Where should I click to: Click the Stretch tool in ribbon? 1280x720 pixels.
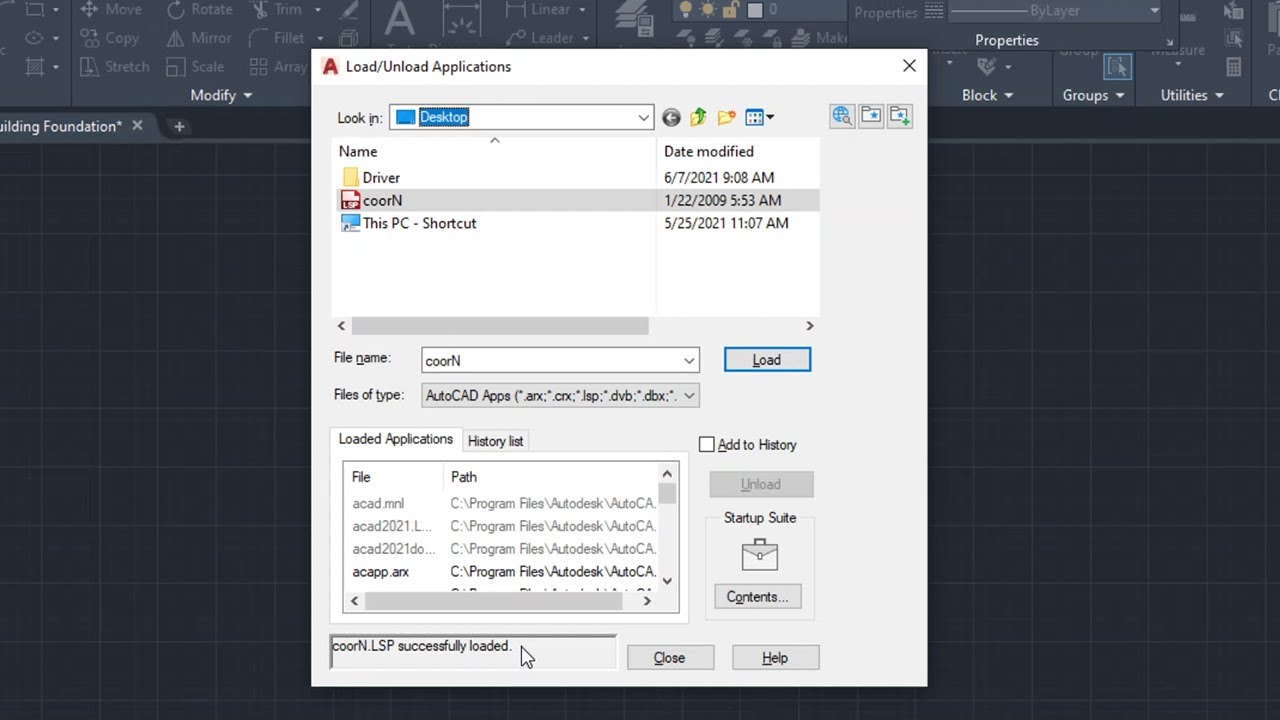(114, 67)
